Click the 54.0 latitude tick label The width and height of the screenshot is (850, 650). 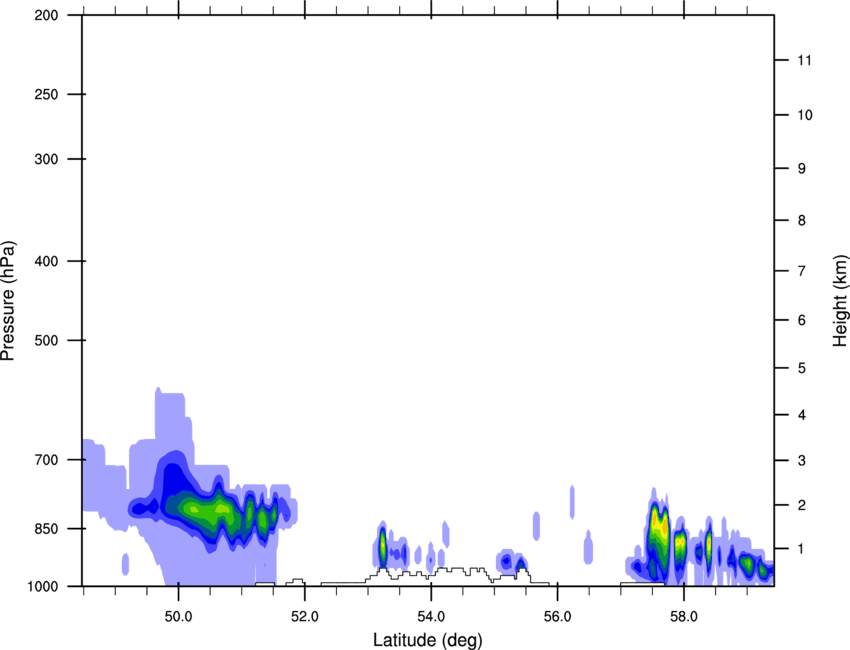pyautogui.click(x=431, y=616)
